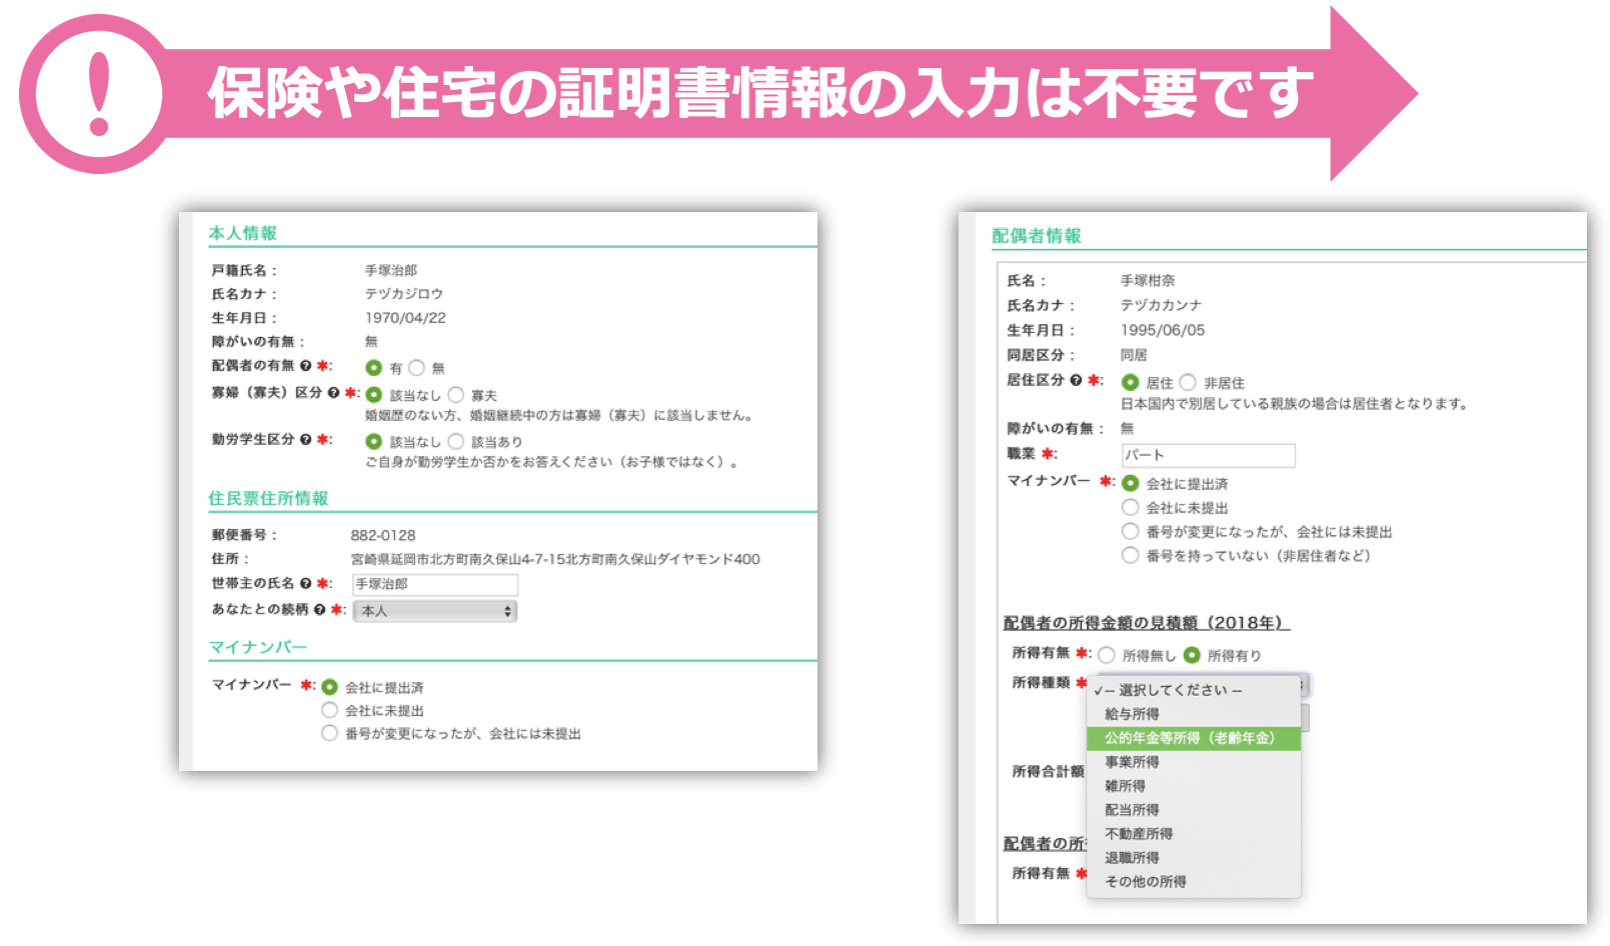Click help icon next to 寡婦（寡夫）区分
Screen dimensions: 1610x946
point(334,393)
